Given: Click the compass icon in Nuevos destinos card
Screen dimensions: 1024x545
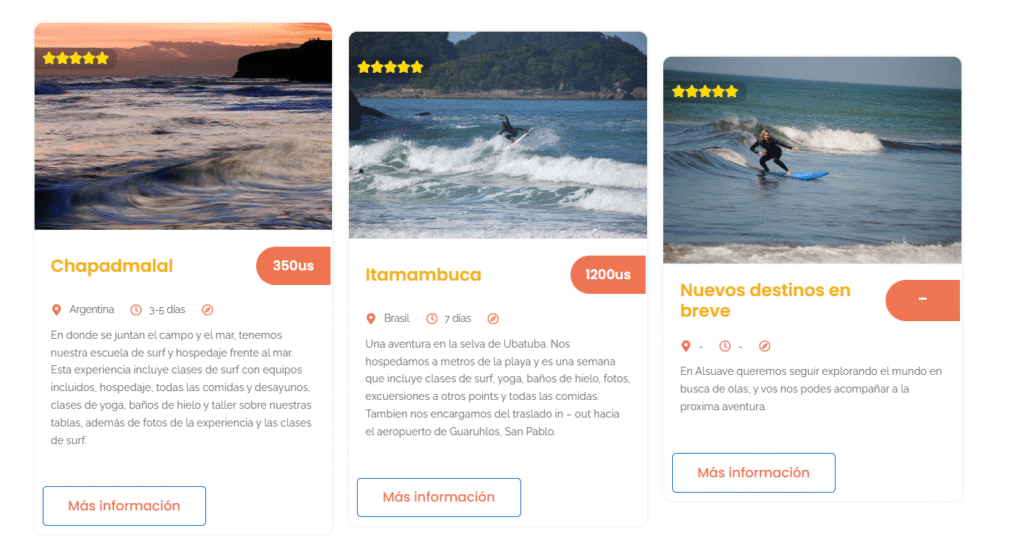Looking at the screenshot, I should click(x=765, y=346).
